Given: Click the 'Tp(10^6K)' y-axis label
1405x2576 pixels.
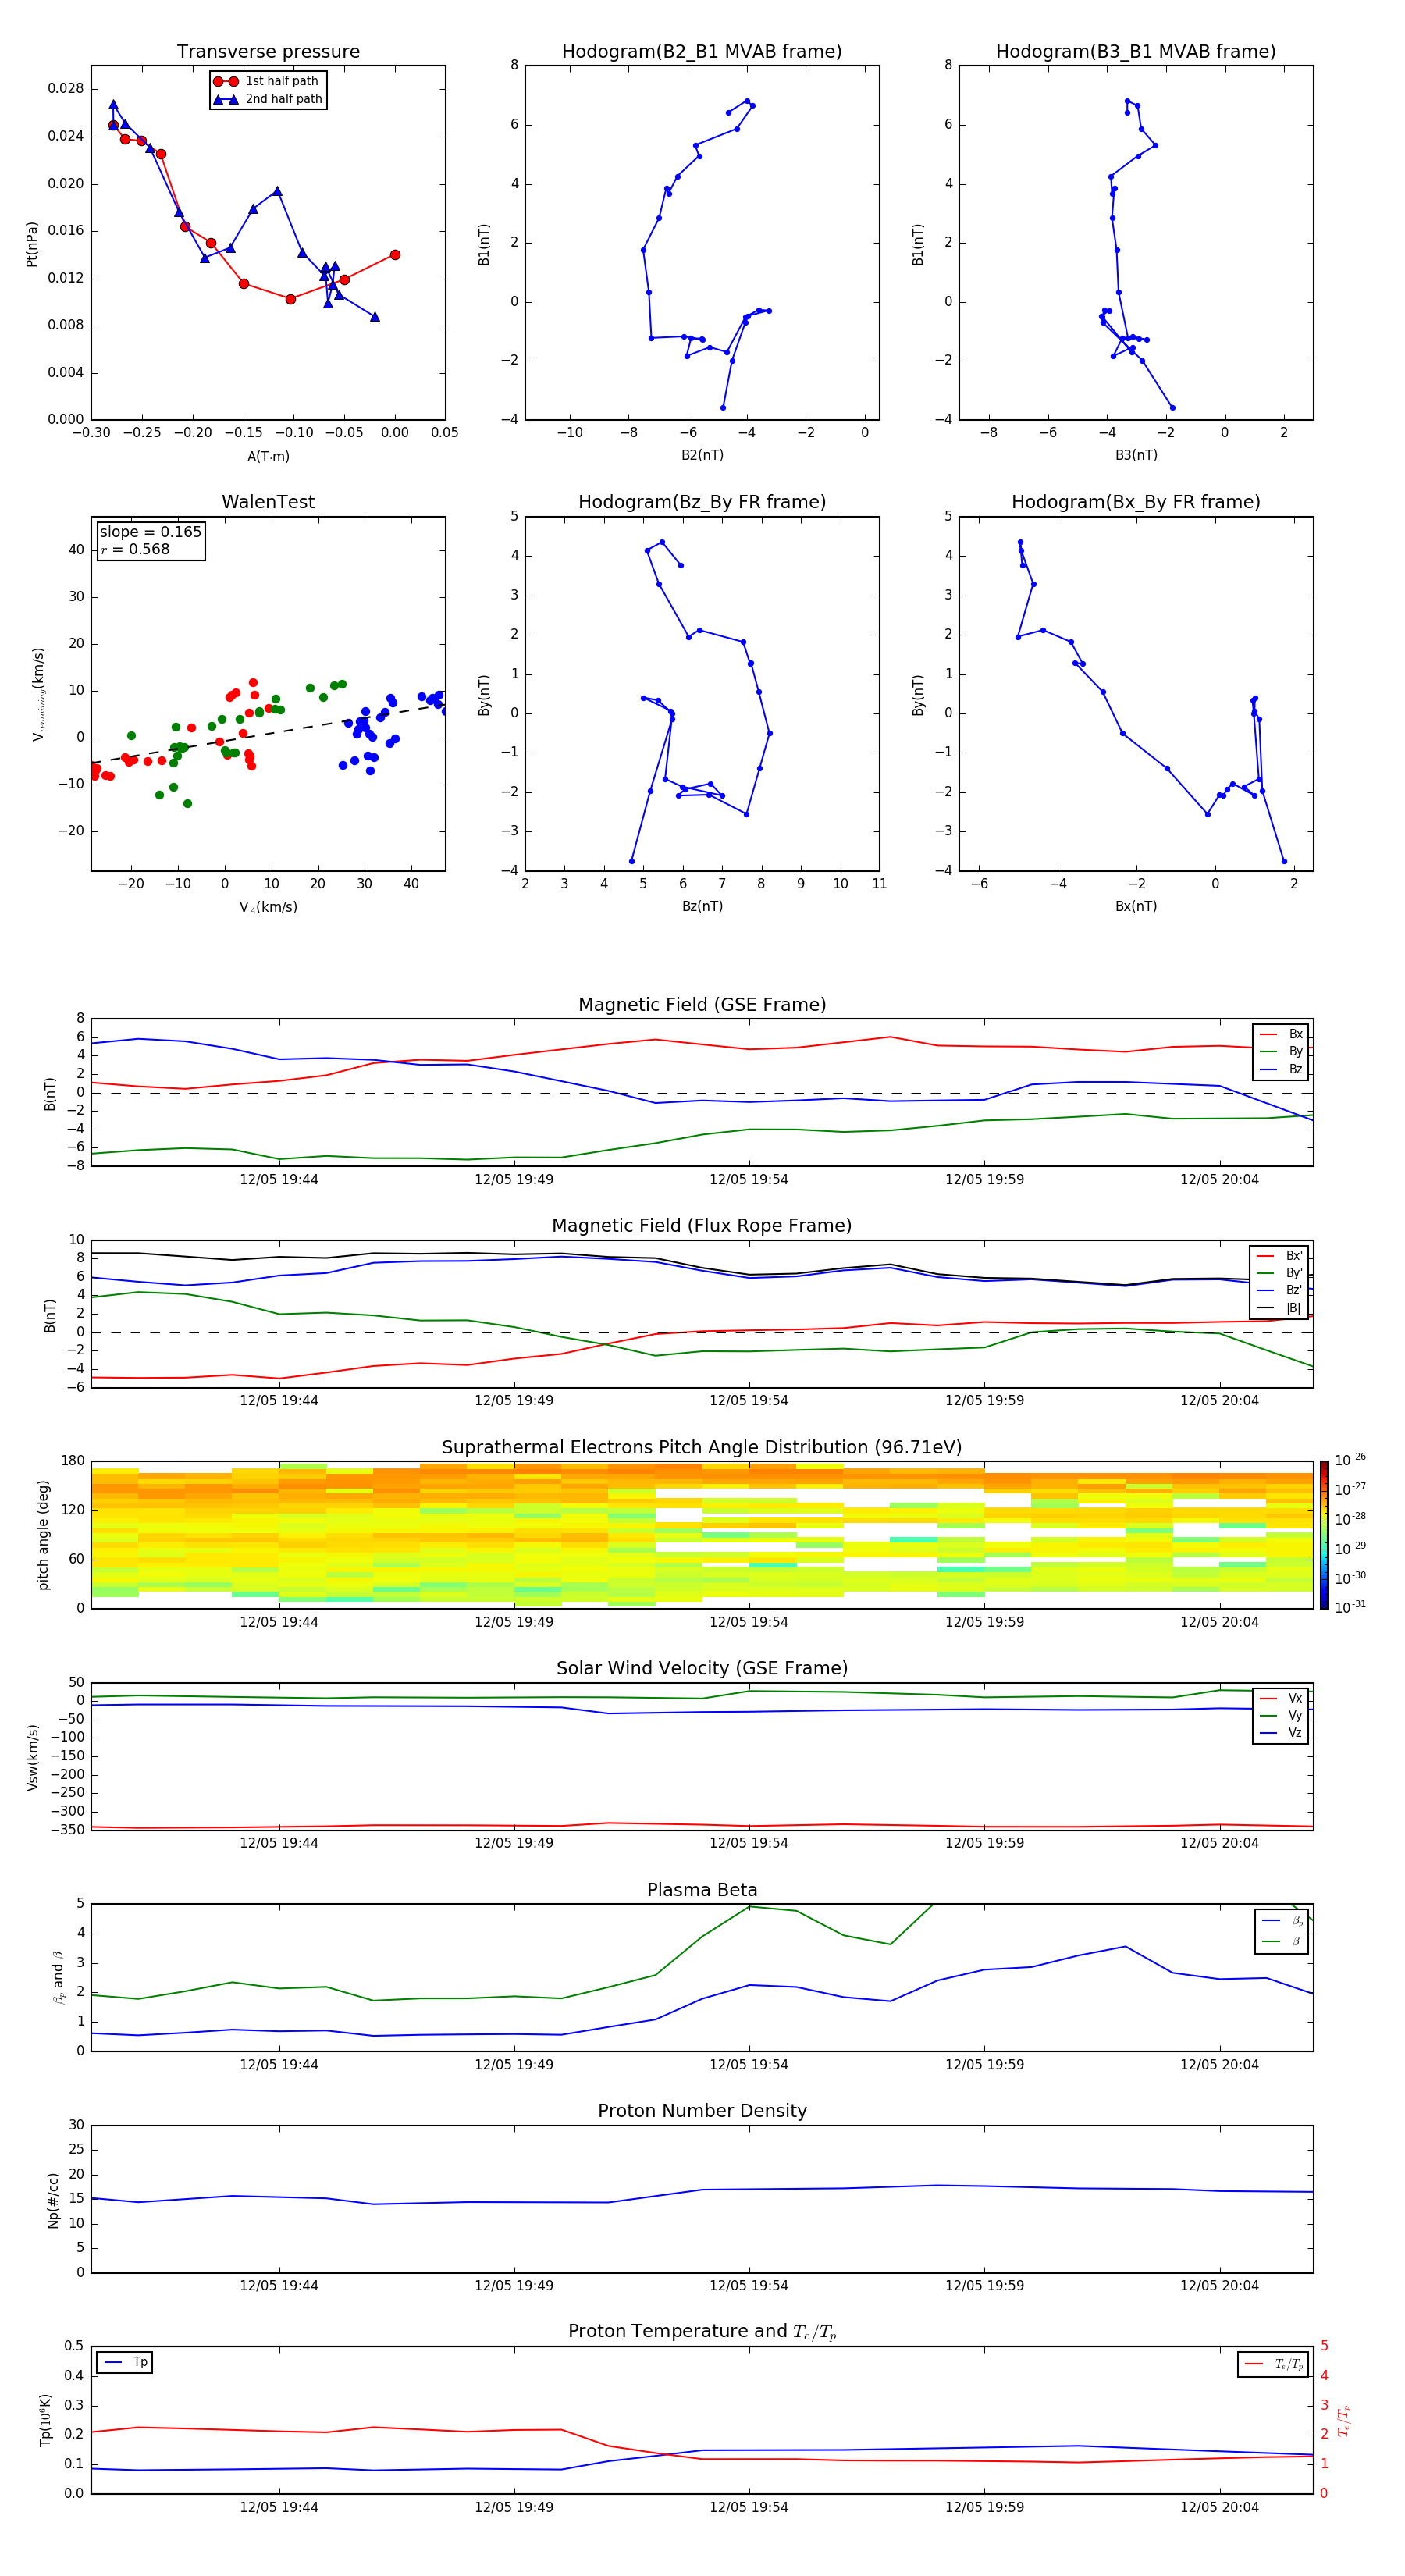Looking at the screenshot, I should pos(45,2420).
